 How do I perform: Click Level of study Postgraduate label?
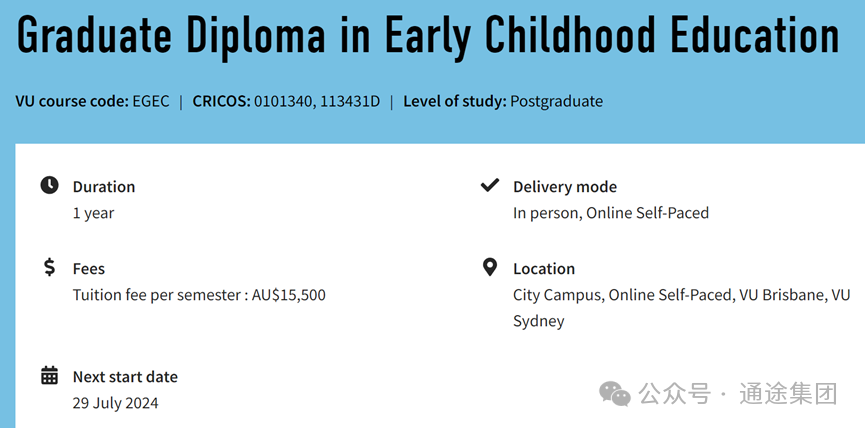(503, 101)
